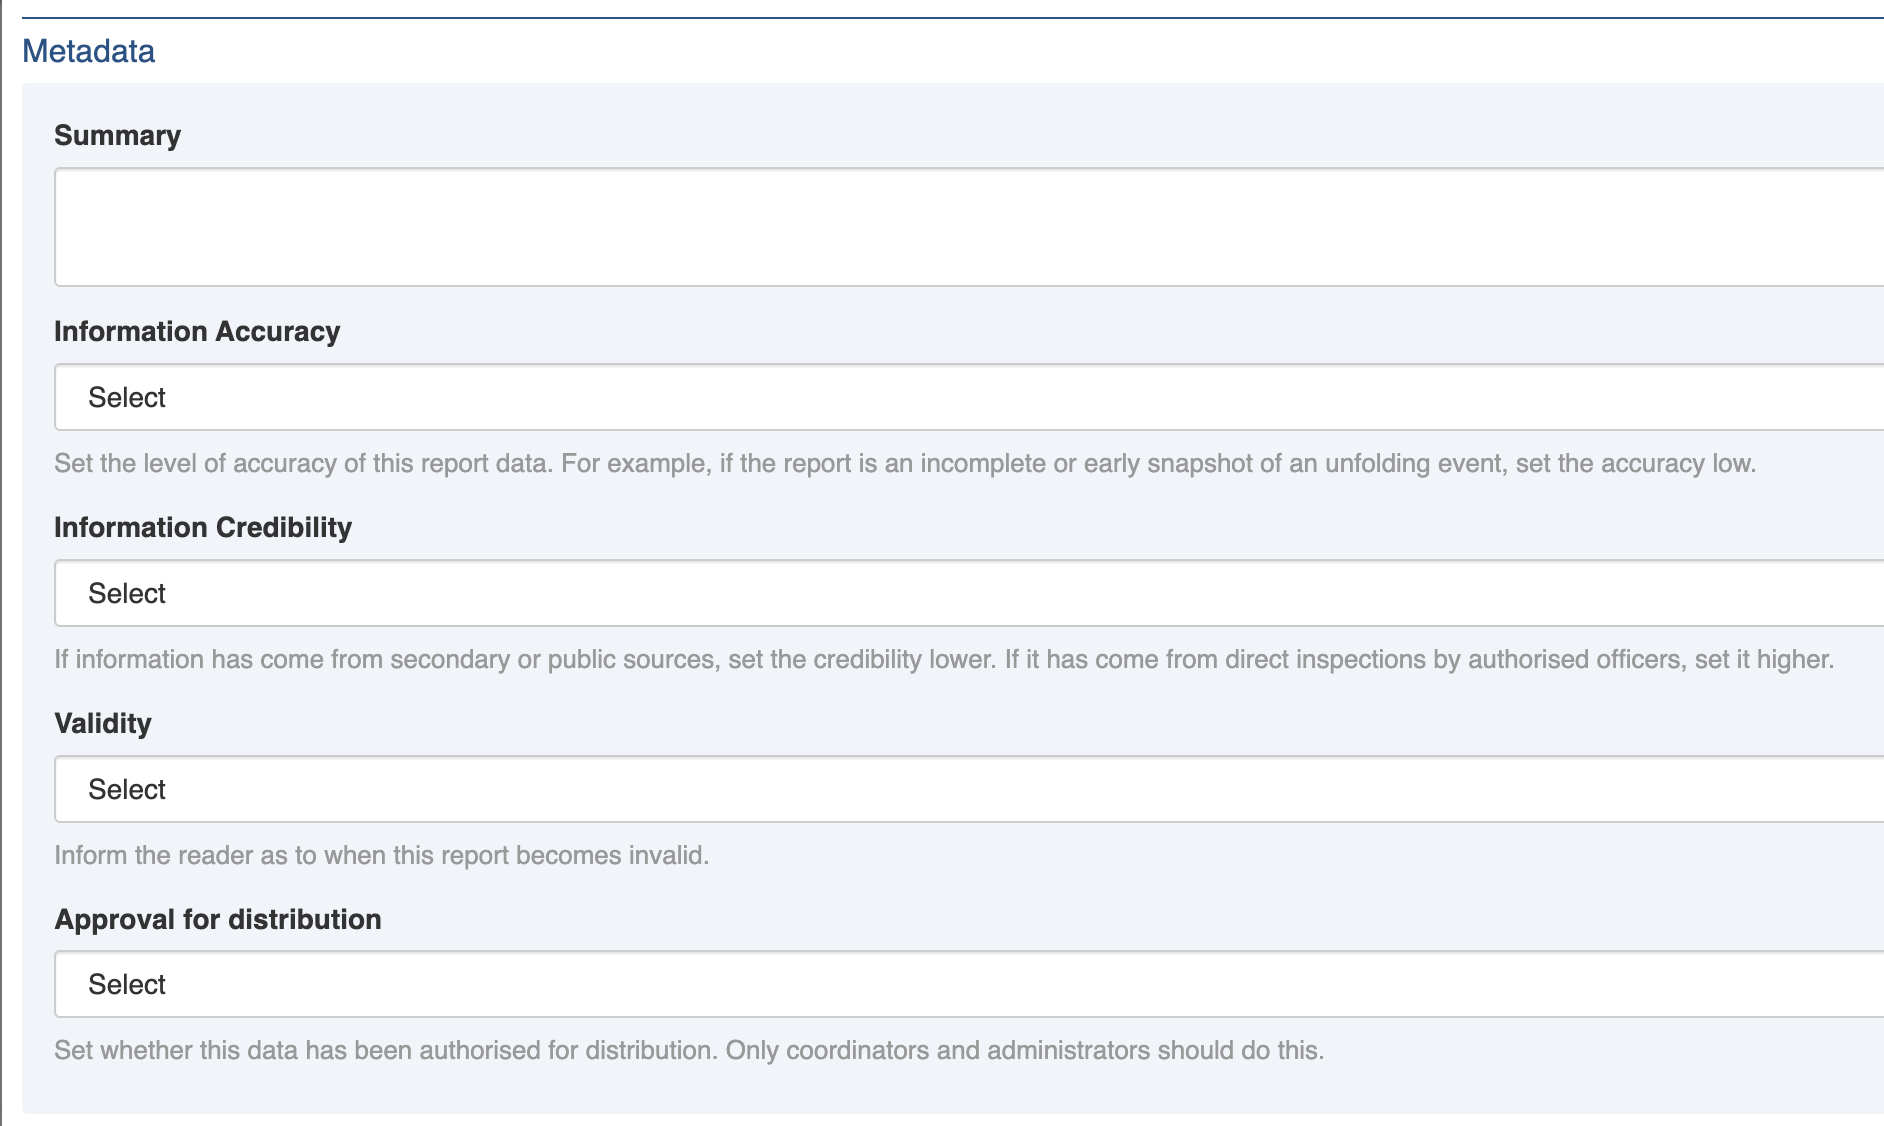The image size is (1884, 1126).
Task: Click the 'Set the level of accuracy' sentence
Action: [x=302, y=464]
